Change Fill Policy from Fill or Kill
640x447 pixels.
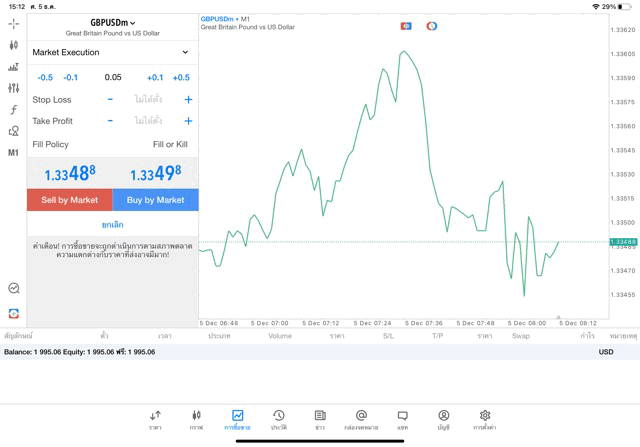coord(169,144)
